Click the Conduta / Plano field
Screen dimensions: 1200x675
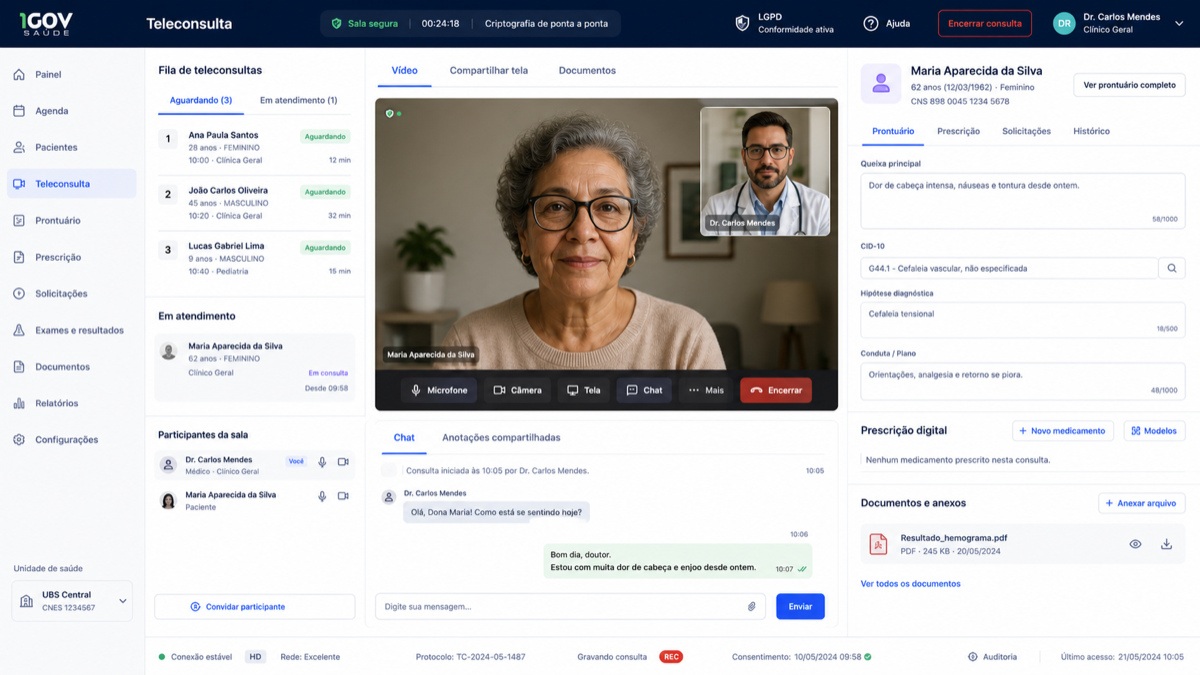[x=1023, y=381]
